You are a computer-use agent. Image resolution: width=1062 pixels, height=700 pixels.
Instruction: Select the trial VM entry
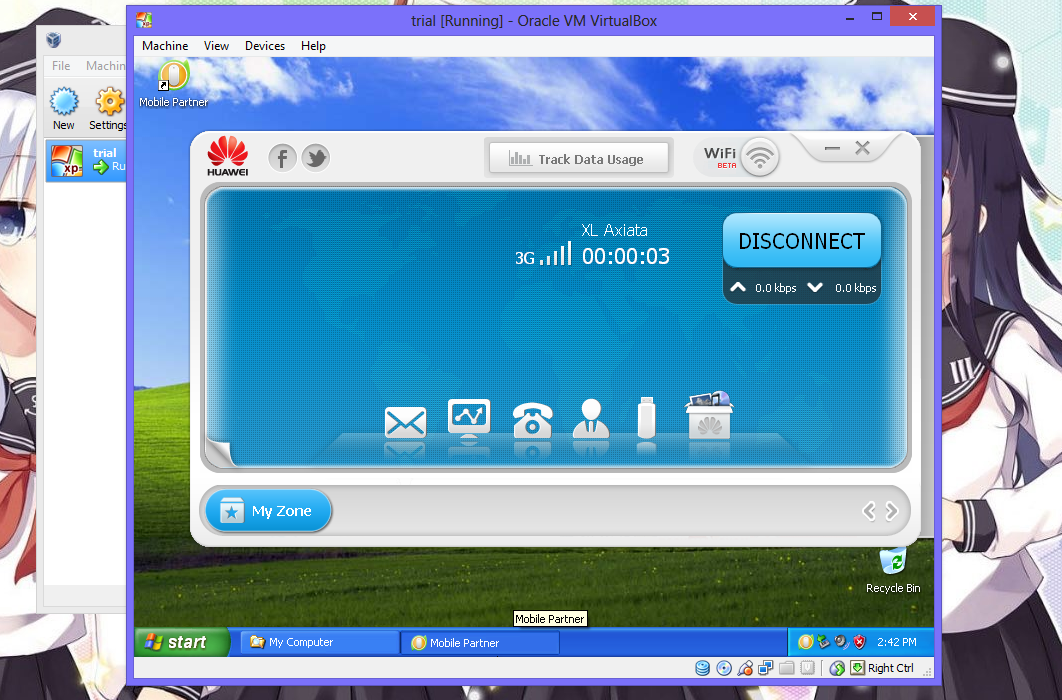(86, 160)
